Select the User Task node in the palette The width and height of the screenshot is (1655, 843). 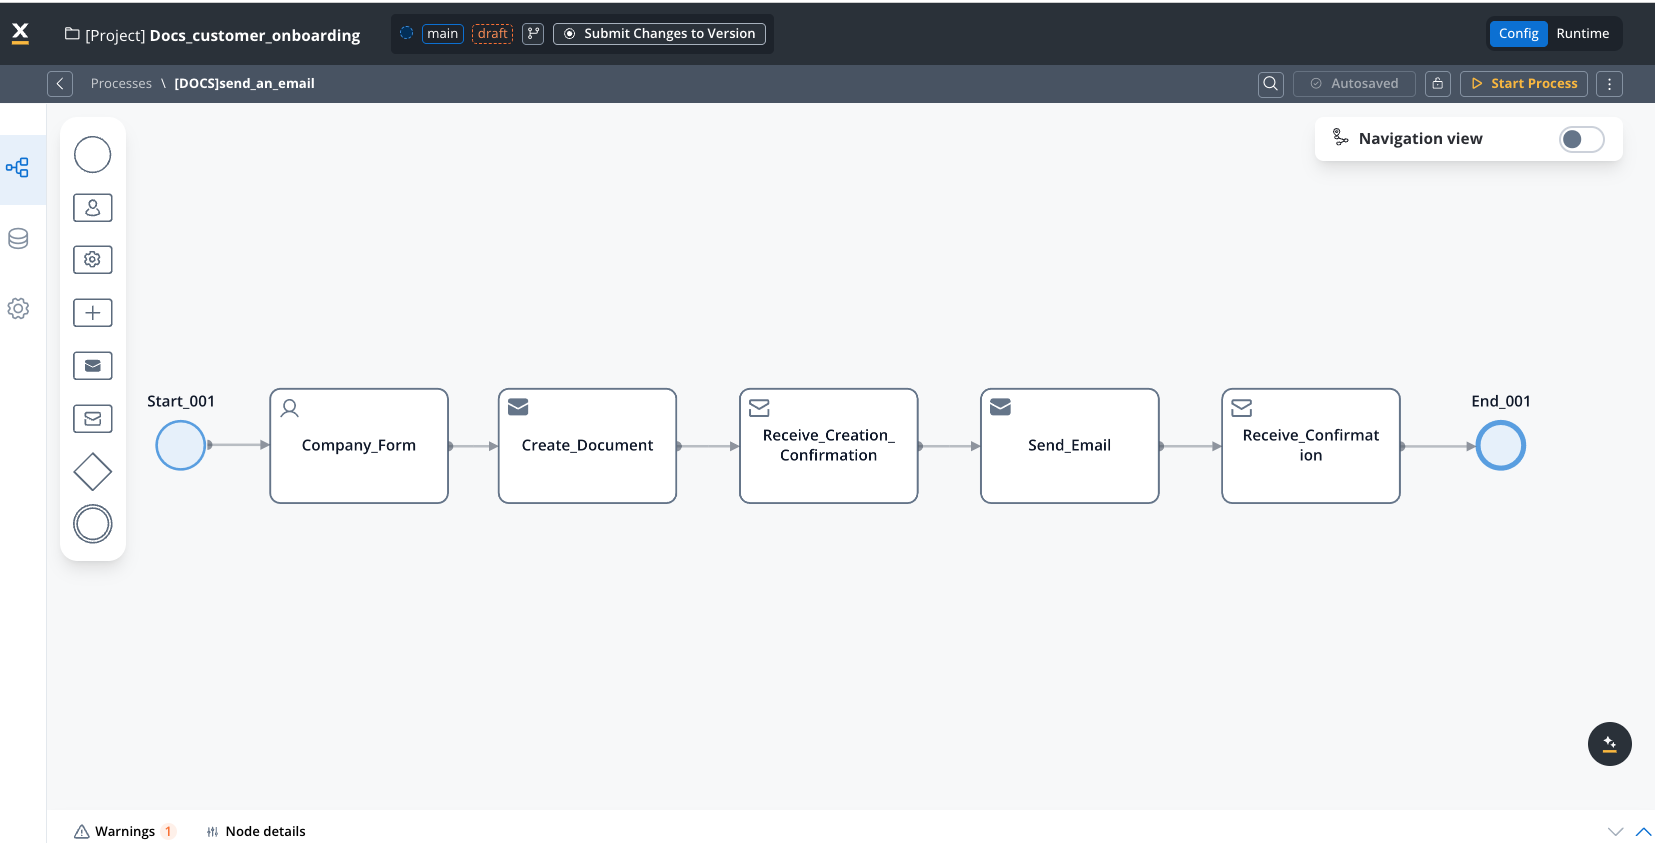(93, 207)
